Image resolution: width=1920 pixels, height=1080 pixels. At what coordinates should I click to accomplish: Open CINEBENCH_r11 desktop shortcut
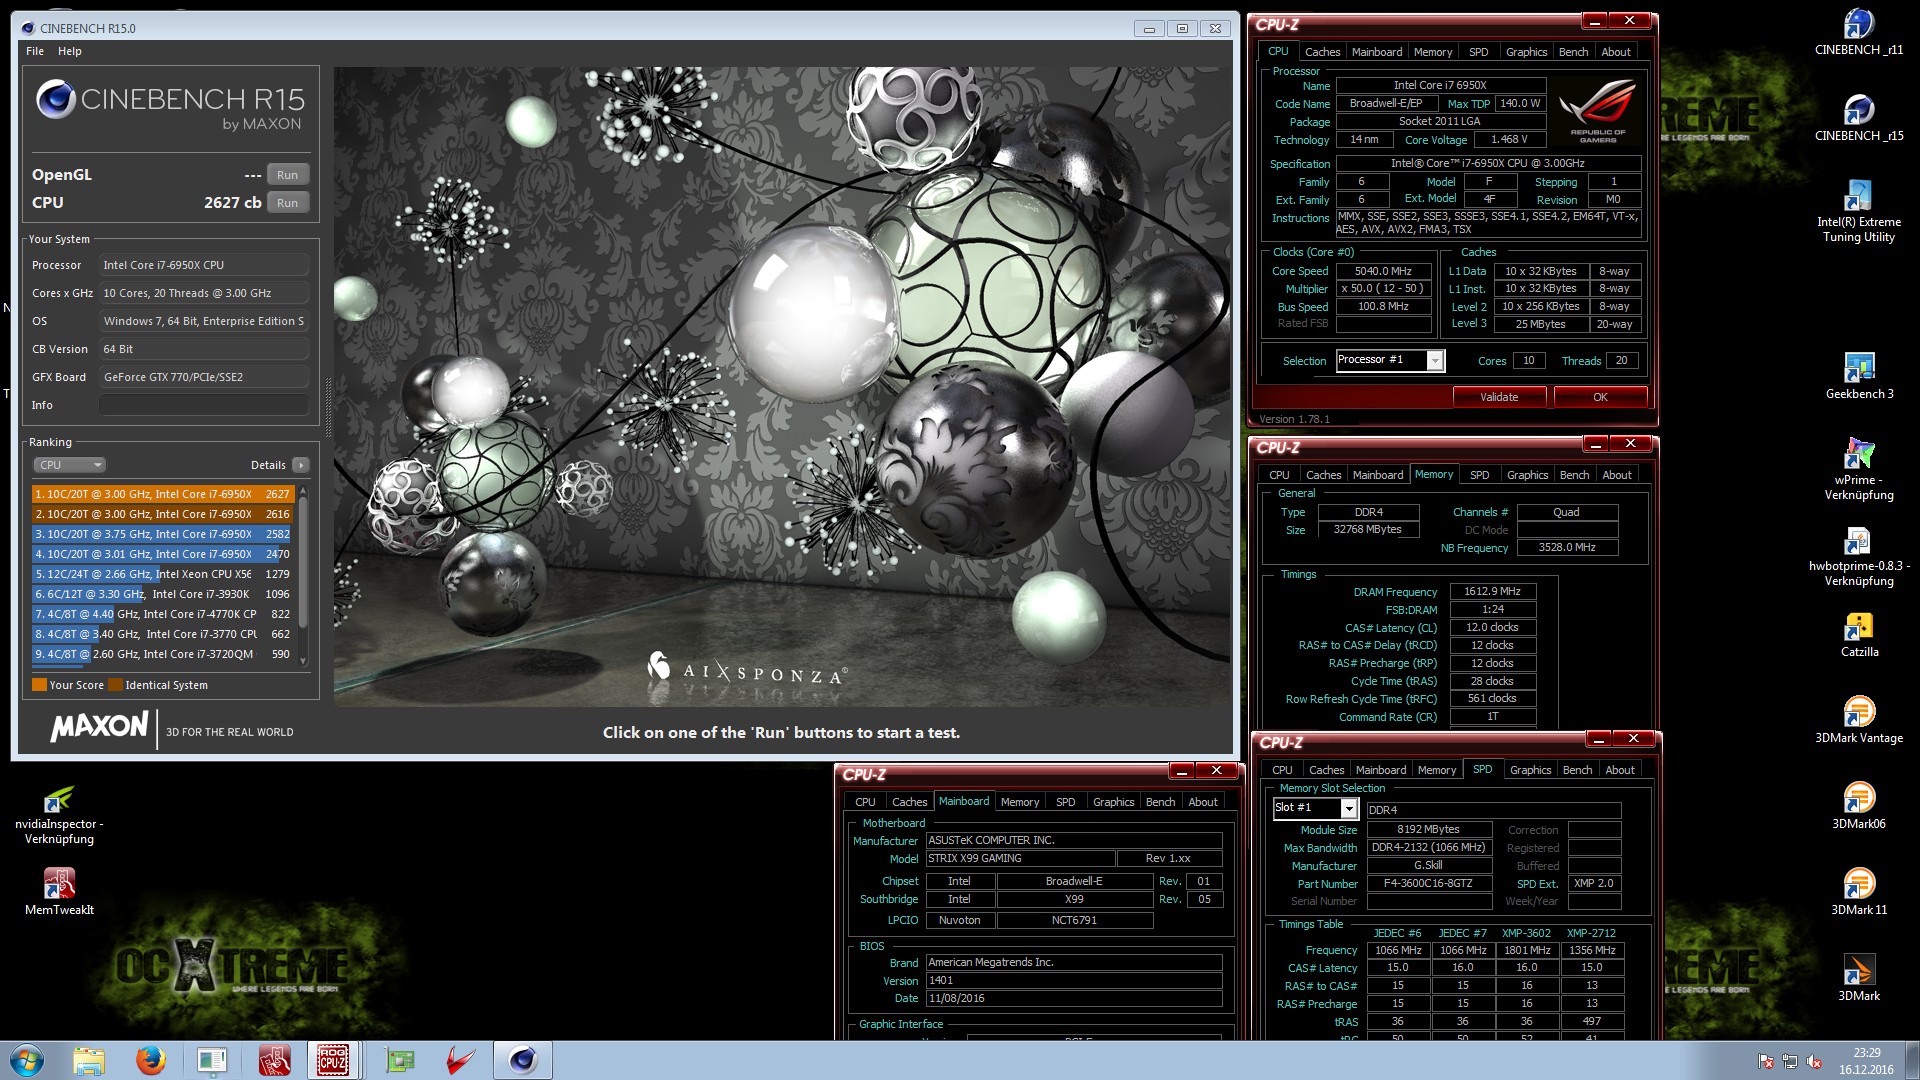coord(1858,31)
